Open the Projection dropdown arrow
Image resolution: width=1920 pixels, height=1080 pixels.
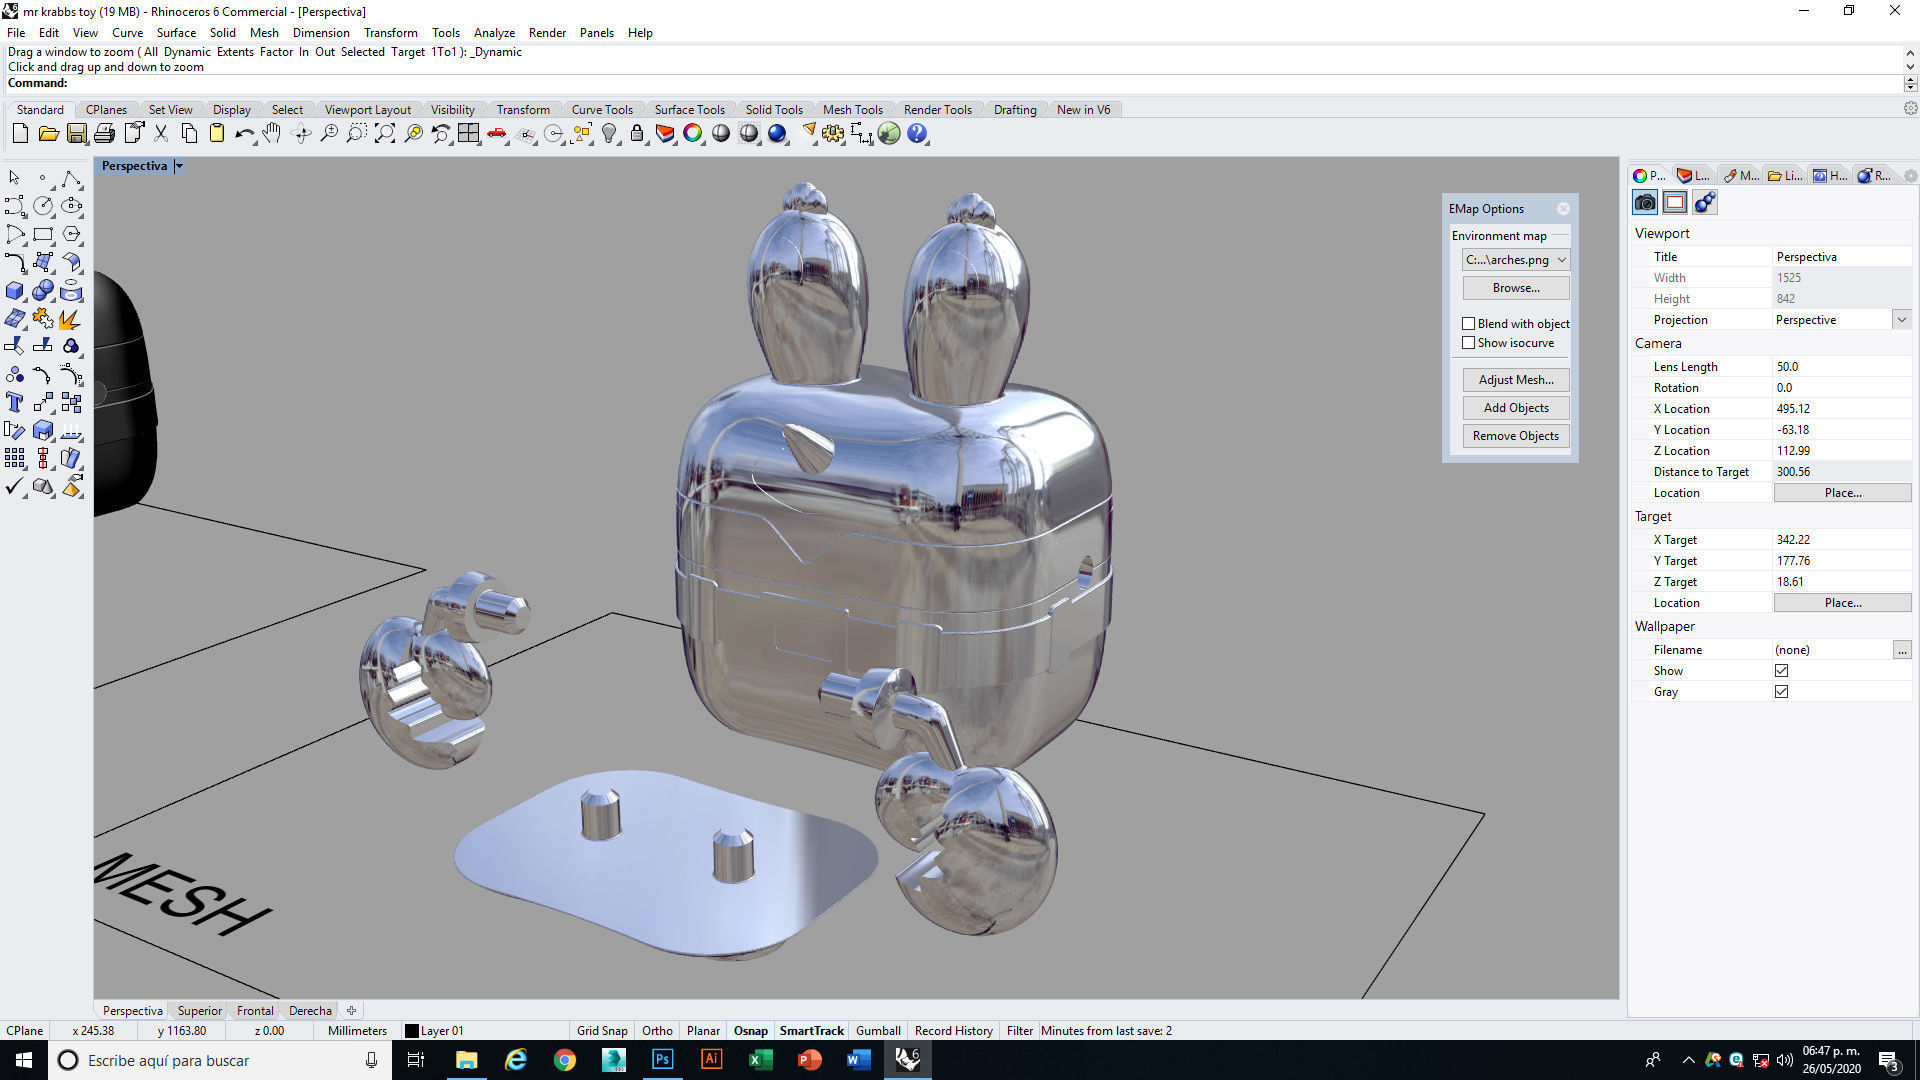[x=1901, y=320]
